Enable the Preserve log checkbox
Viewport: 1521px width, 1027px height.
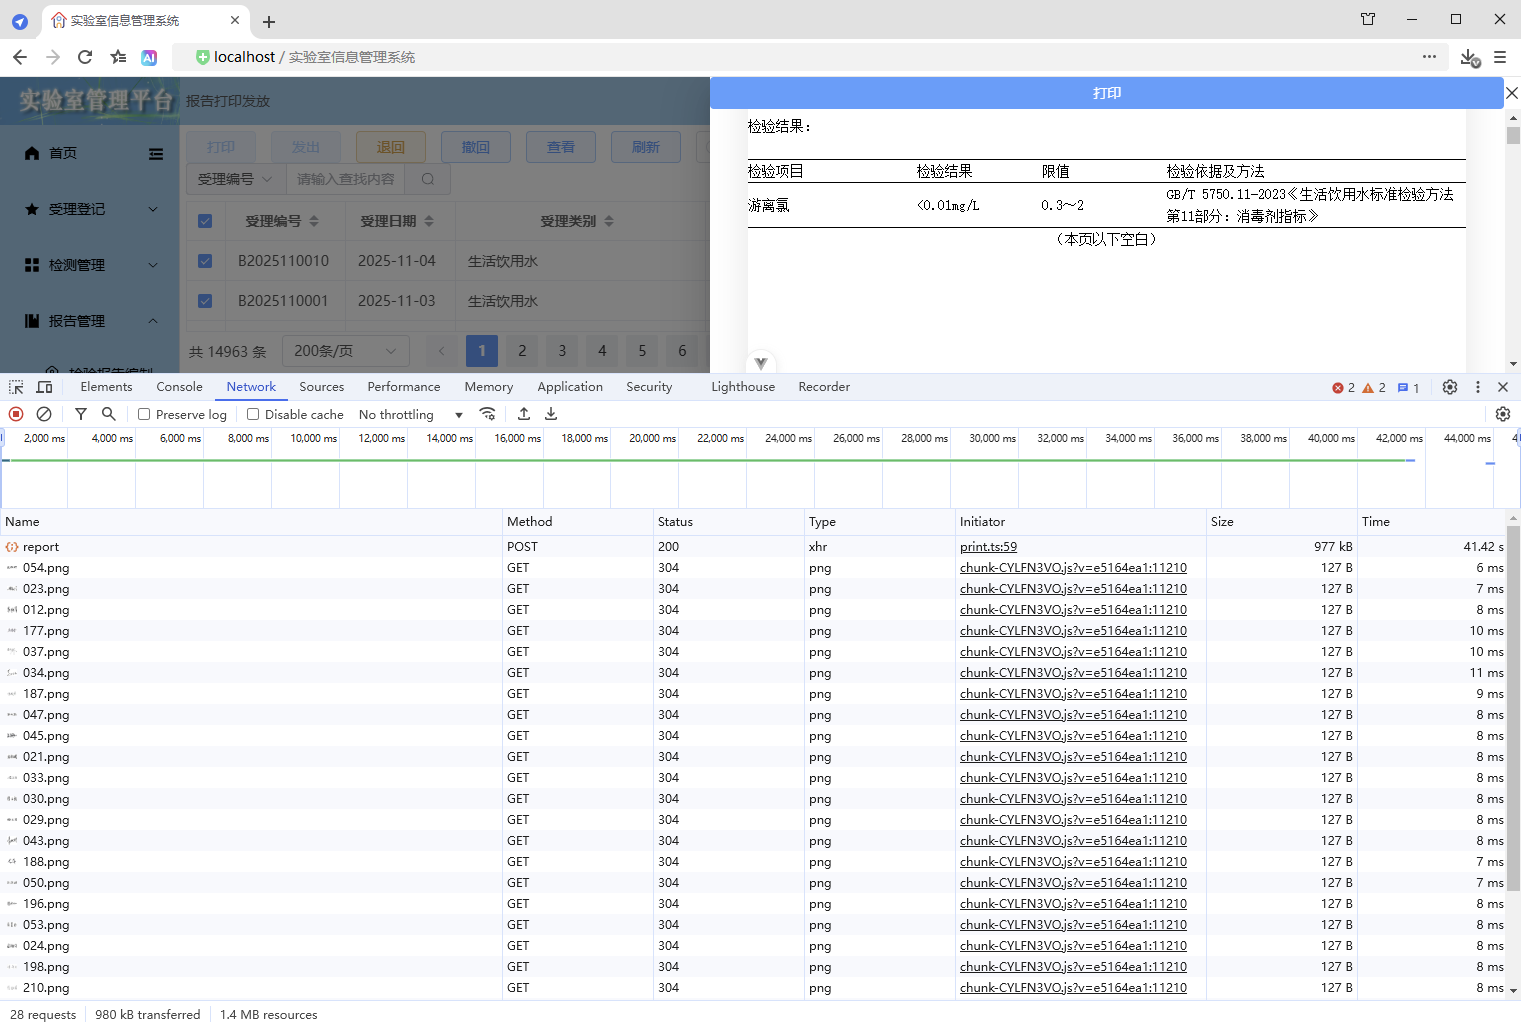click(x=144, y=413)
